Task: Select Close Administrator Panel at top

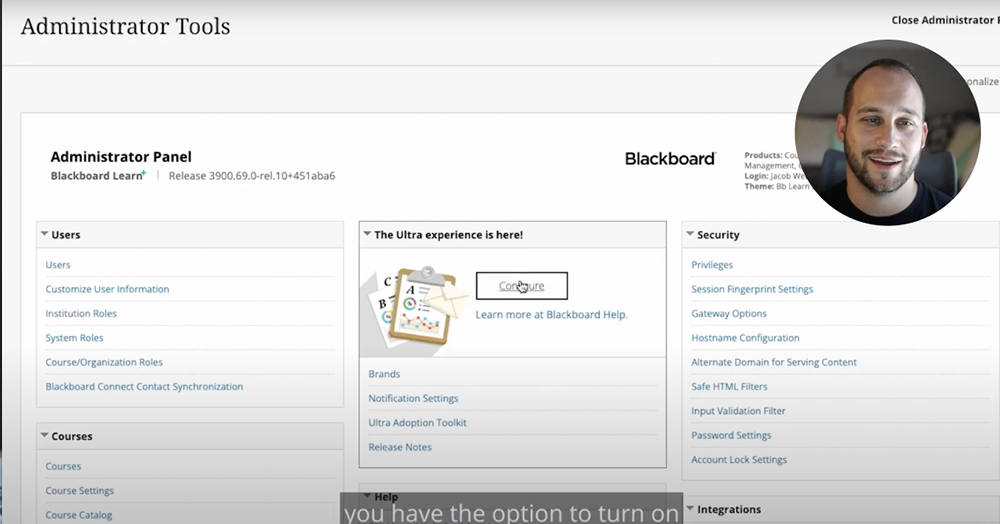Action: tap(944, 20)
